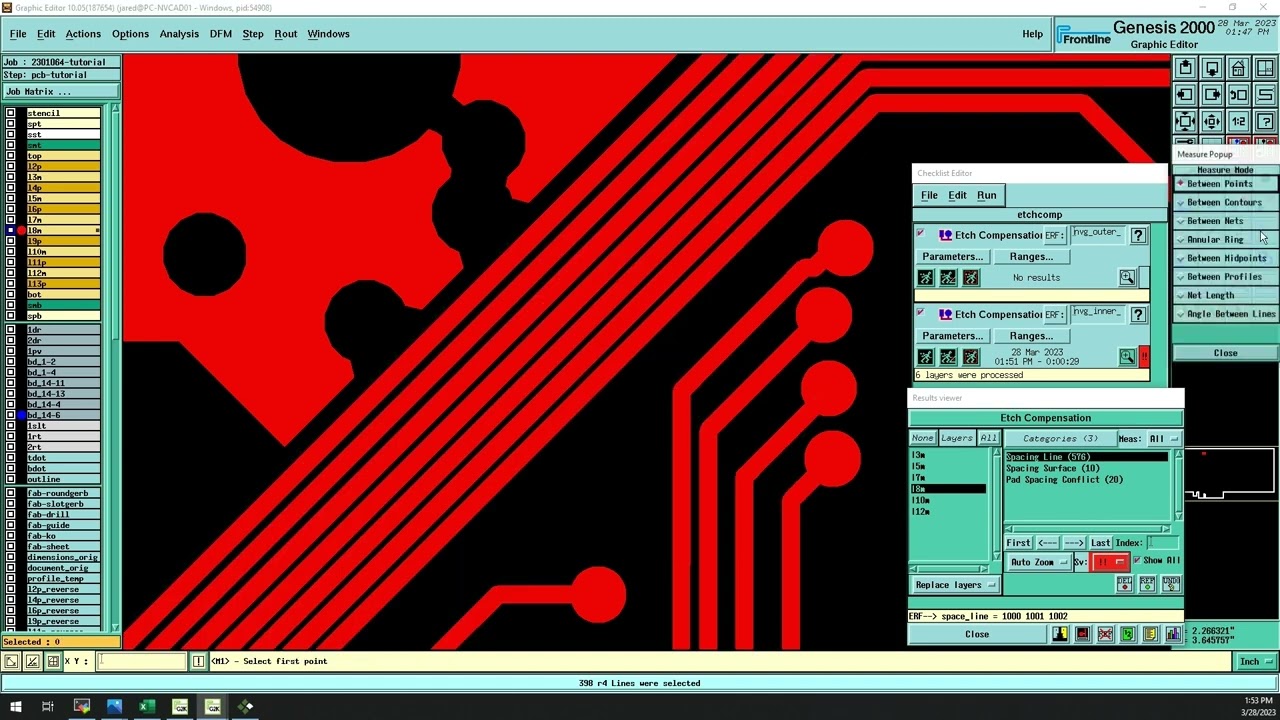
Task: Open Inch units dropdown
Action: click(x=1256, y=662)
